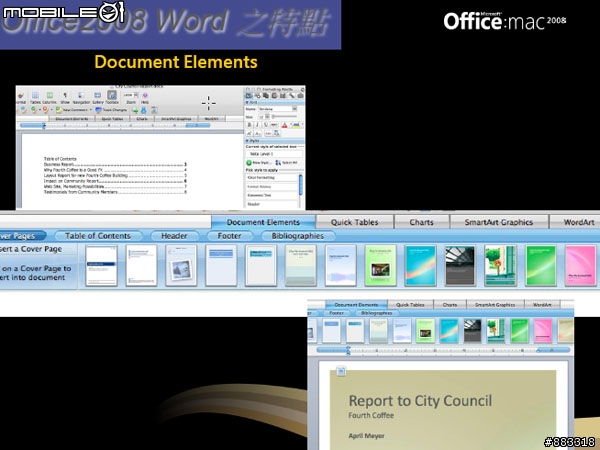The image size is (600, 450).
Task: Pick teal rainbow cover thumbnail in enlarged ribbon
Action: pyautogui.click(x=420, y=266)
